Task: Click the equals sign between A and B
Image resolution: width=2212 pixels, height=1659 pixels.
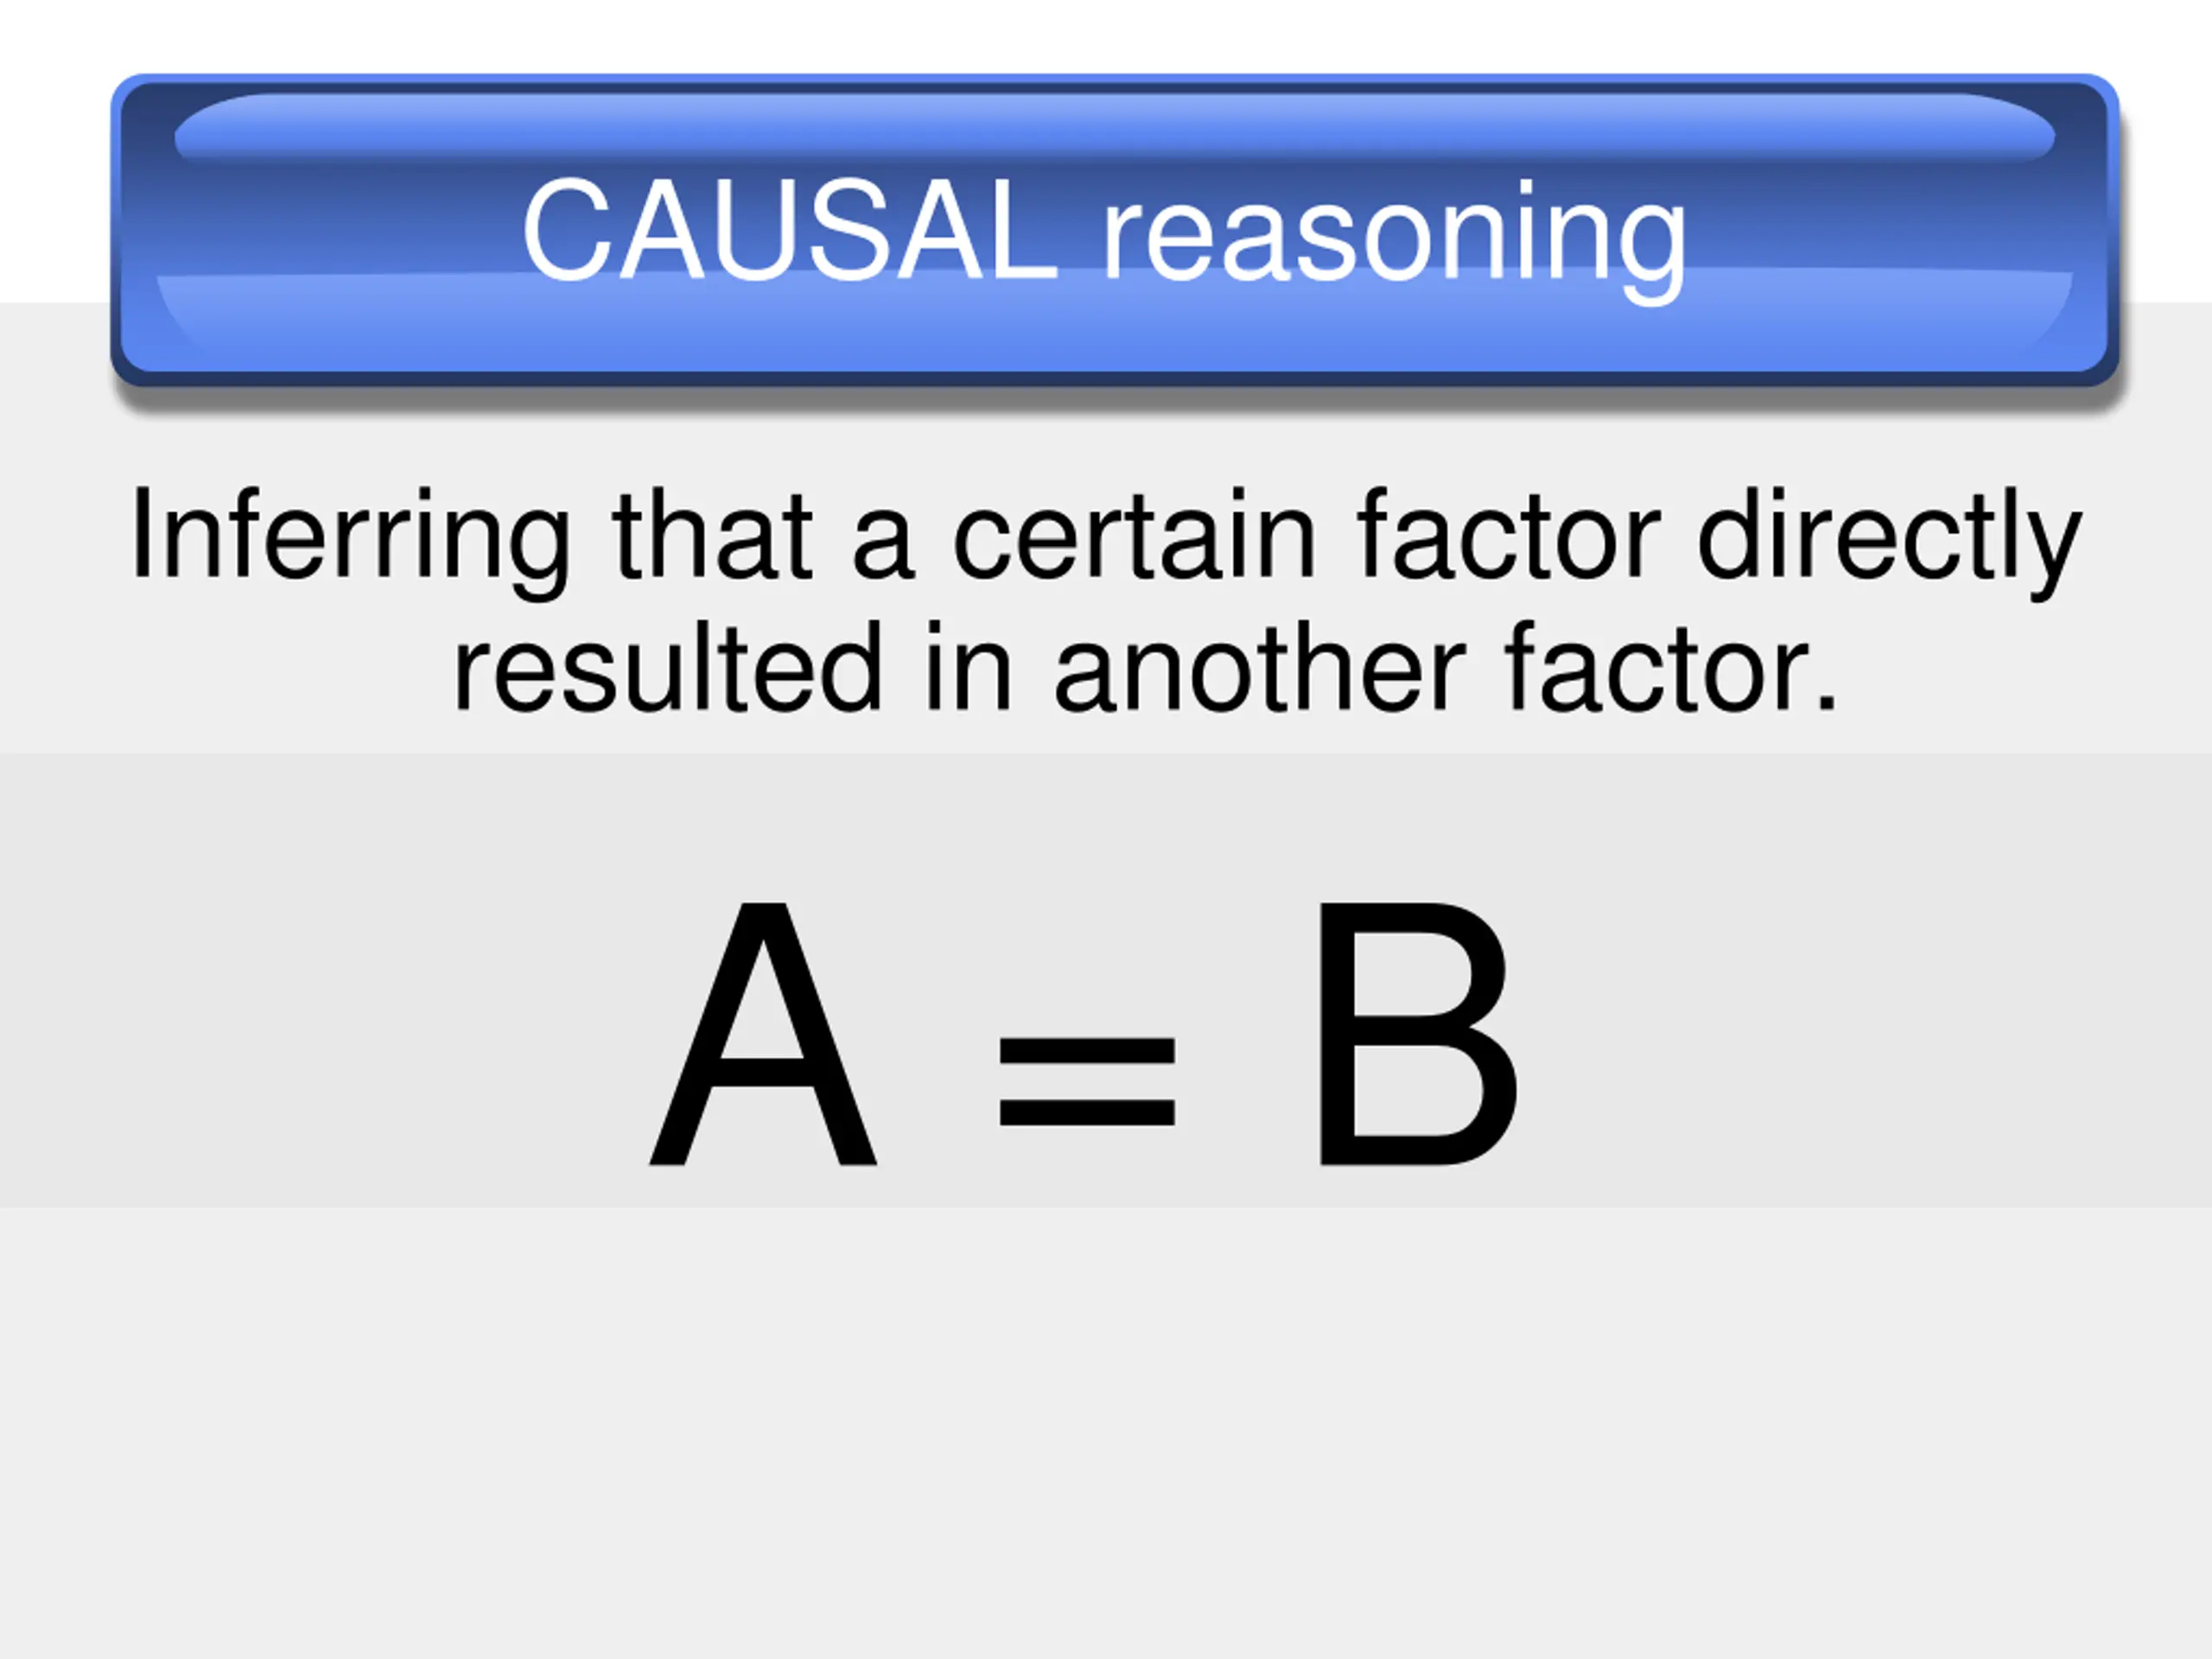Action: click(1087, 1081)
